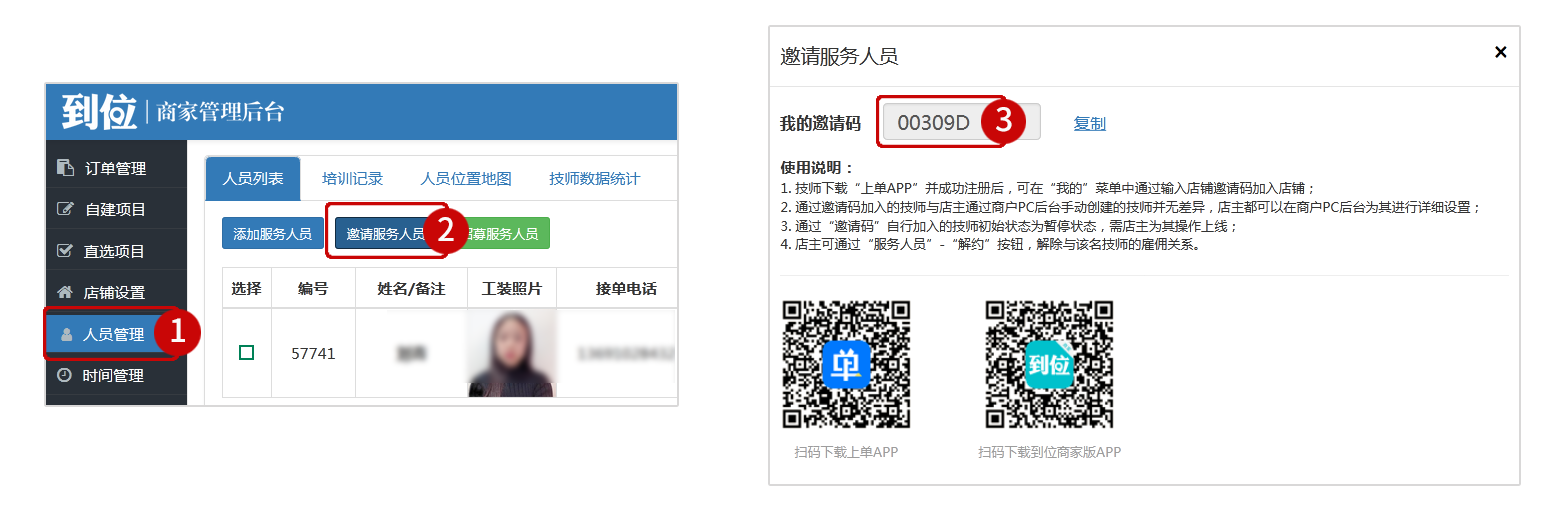Click the 时间管理 clock icon

point(65,375)
